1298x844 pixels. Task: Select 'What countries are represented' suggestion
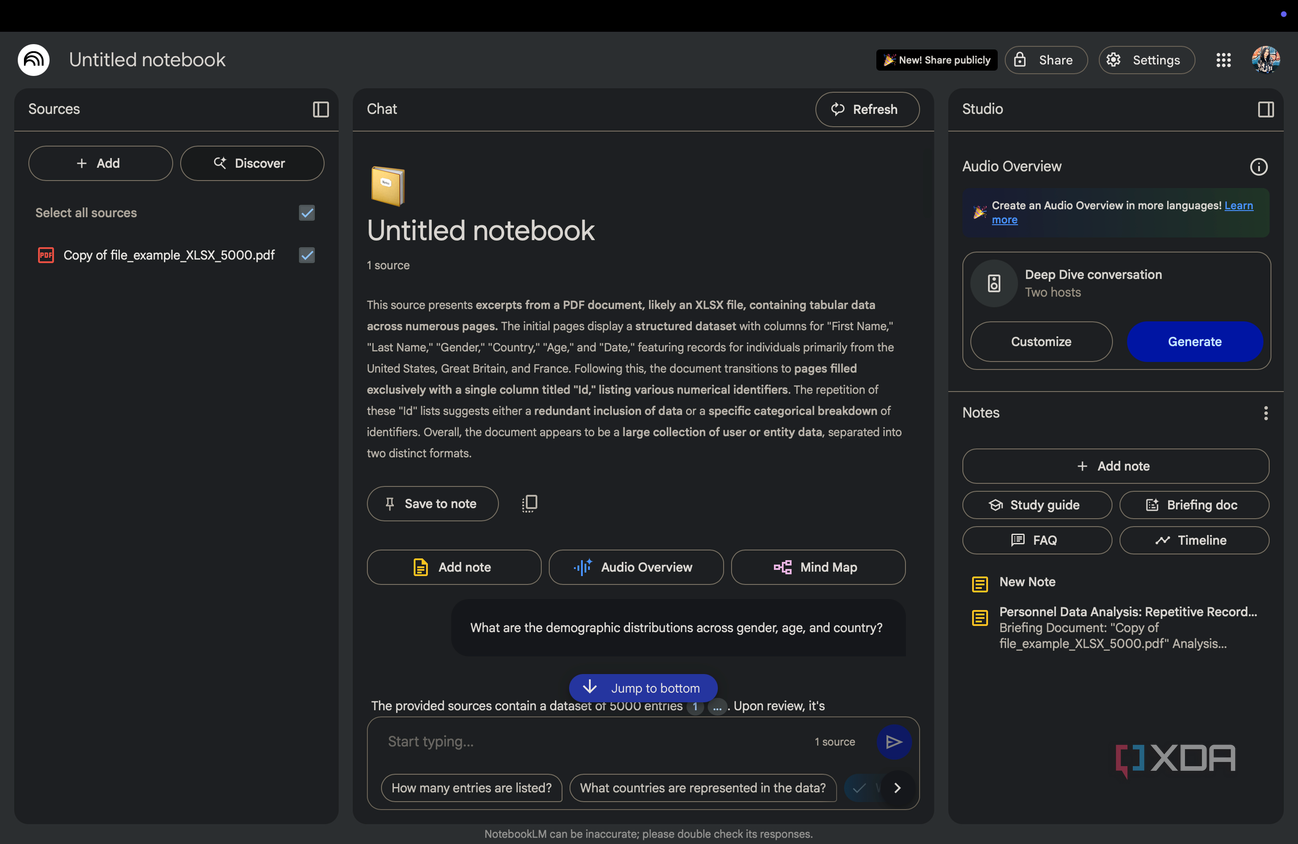(x=703, y=788)
